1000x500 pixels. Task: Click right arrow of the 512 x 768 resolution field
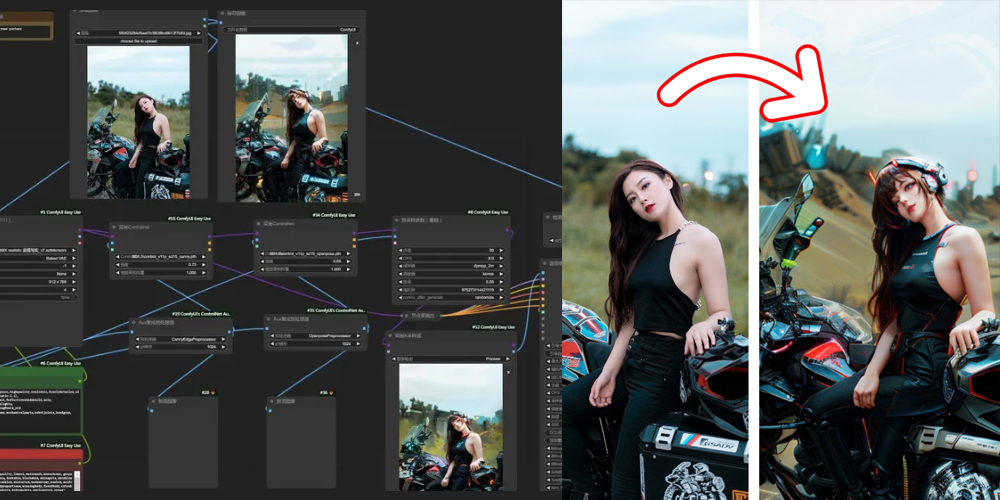(73, 281)
